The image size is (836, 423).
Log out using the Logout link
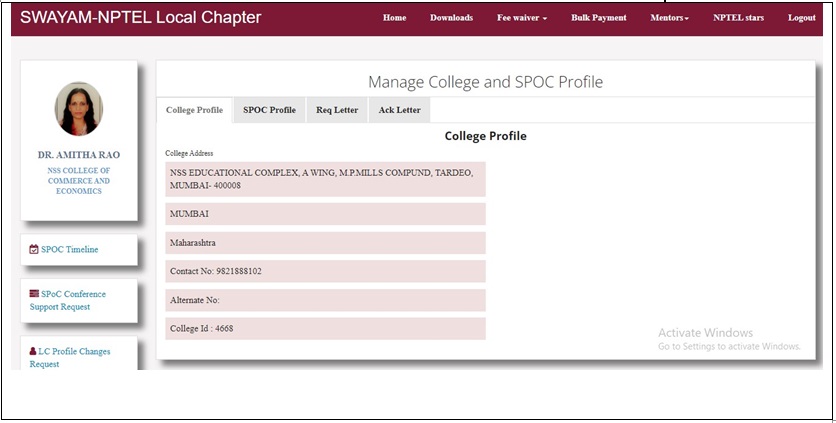pos(802,18)
